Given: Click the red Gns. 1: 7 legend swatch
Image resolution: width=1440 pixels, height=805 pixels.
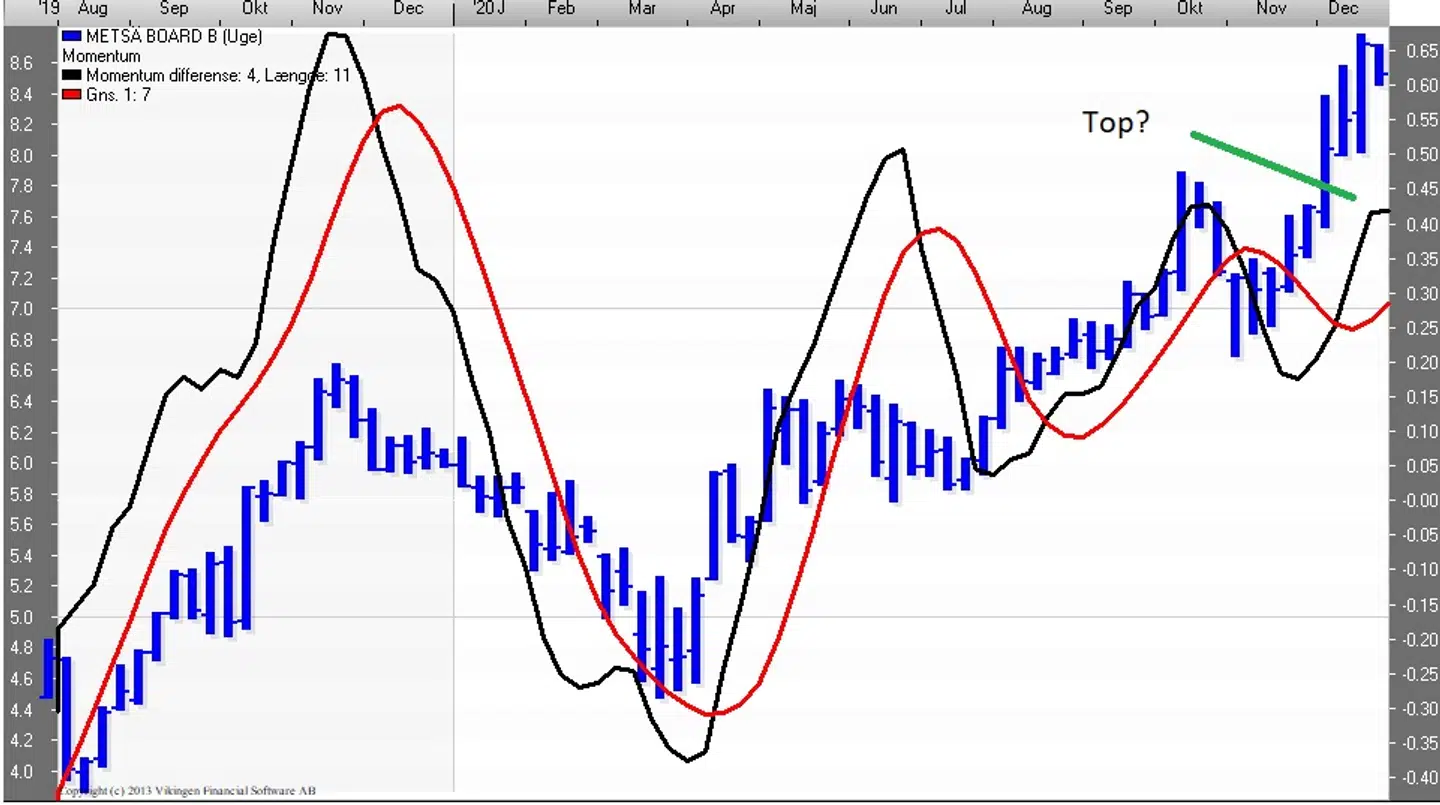Looking at the screenshot, I should [x=72, y=95].
